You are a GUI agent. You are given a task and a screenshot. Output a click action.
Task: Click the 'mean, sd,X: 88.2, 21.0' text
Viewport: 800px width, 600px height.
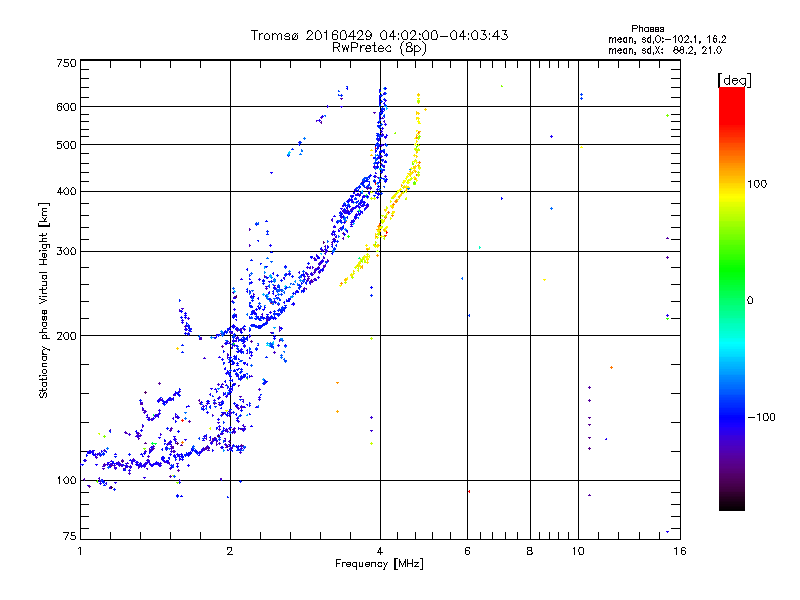(665, 50)
